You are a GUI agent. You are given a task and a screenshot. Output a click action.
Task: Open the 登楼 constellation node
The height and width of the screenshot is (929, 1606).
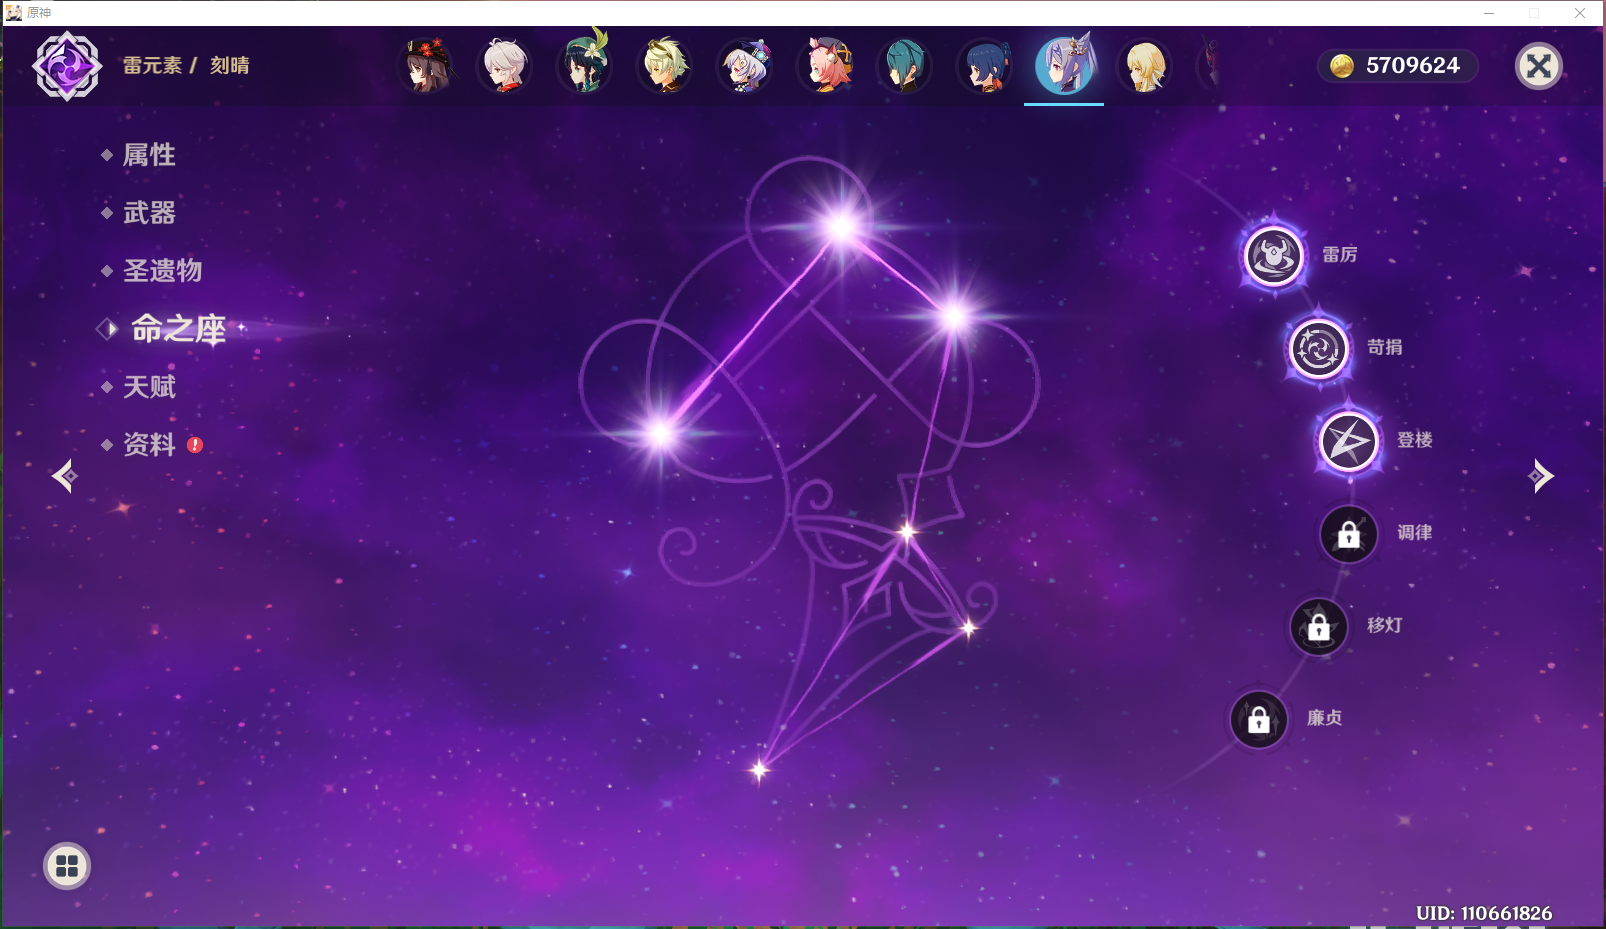pos(1348,441)
